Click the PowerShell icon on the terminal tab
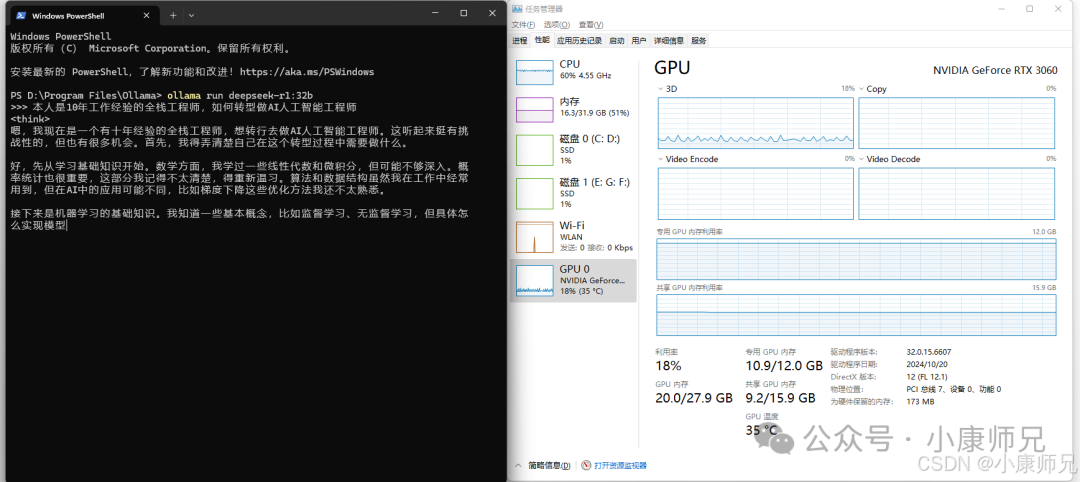 click(x=21, y=14)
